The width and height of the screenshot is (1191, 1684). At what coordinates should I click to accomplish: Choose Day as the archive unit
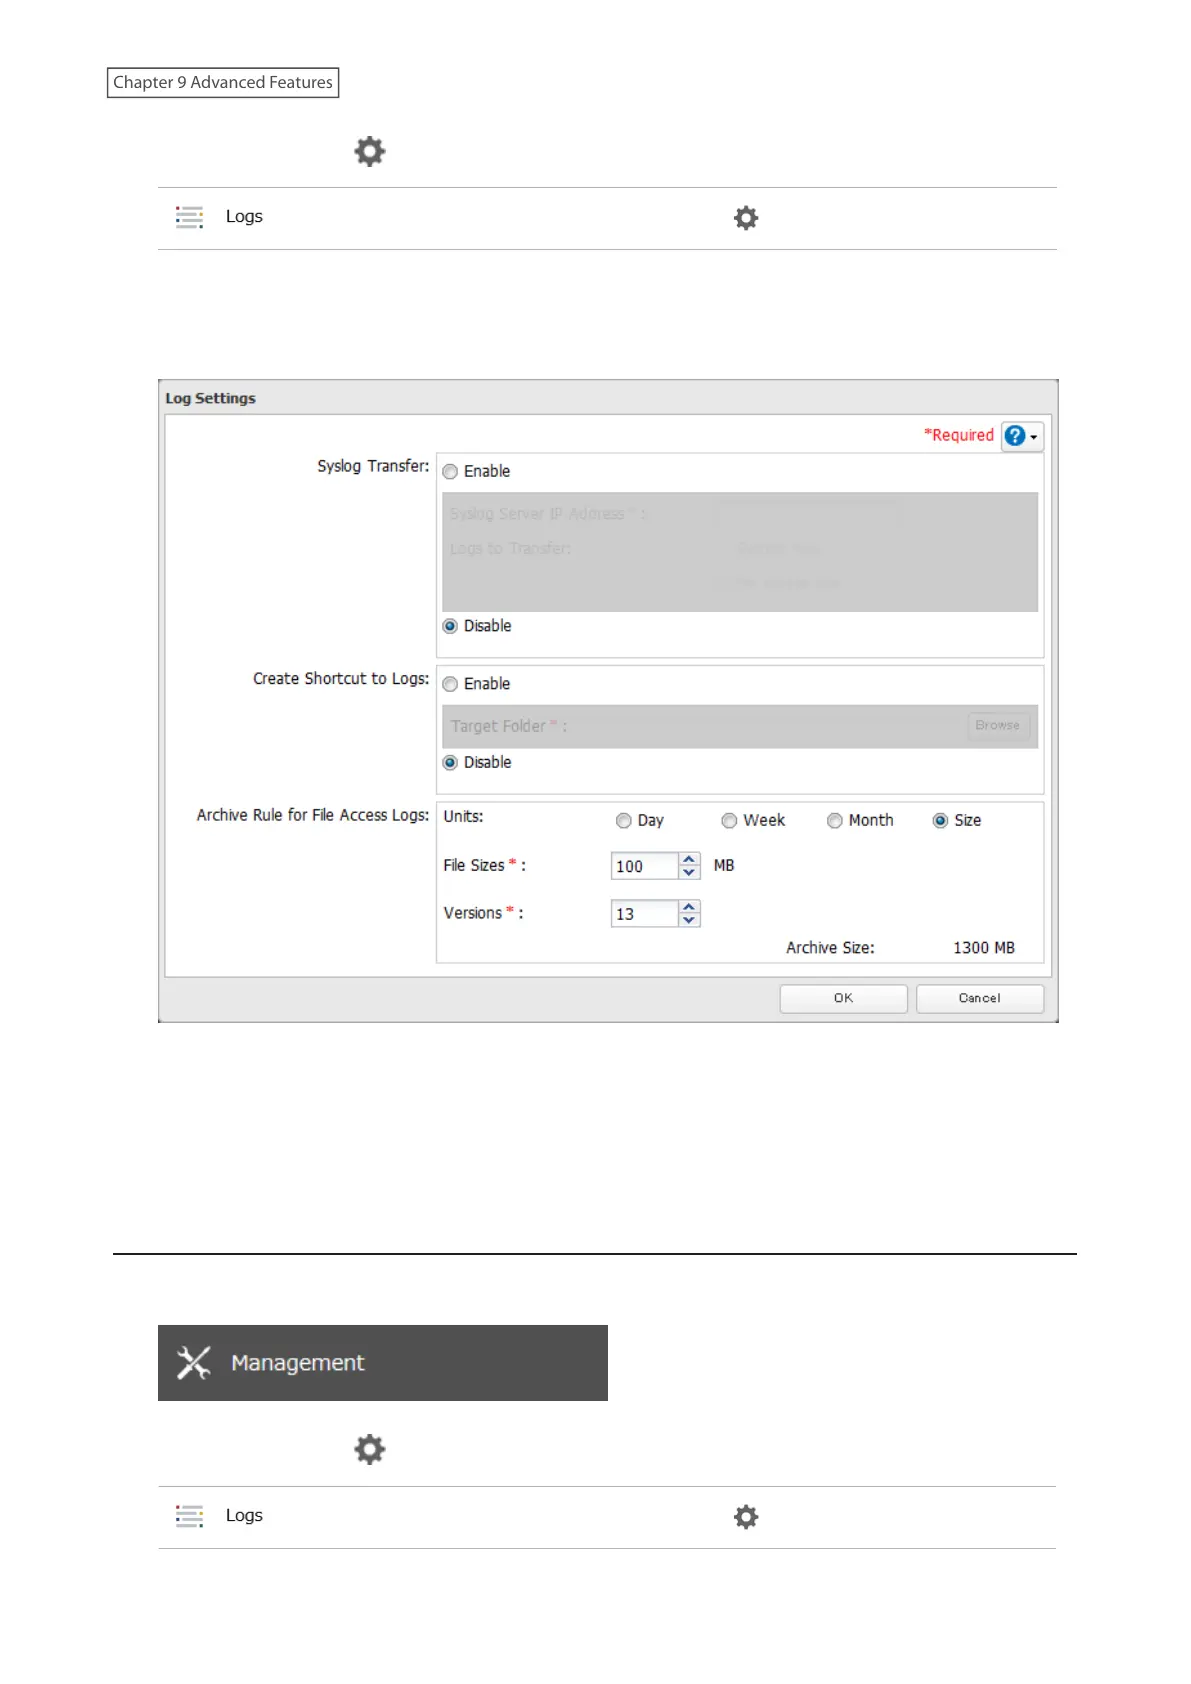point(624,821)
